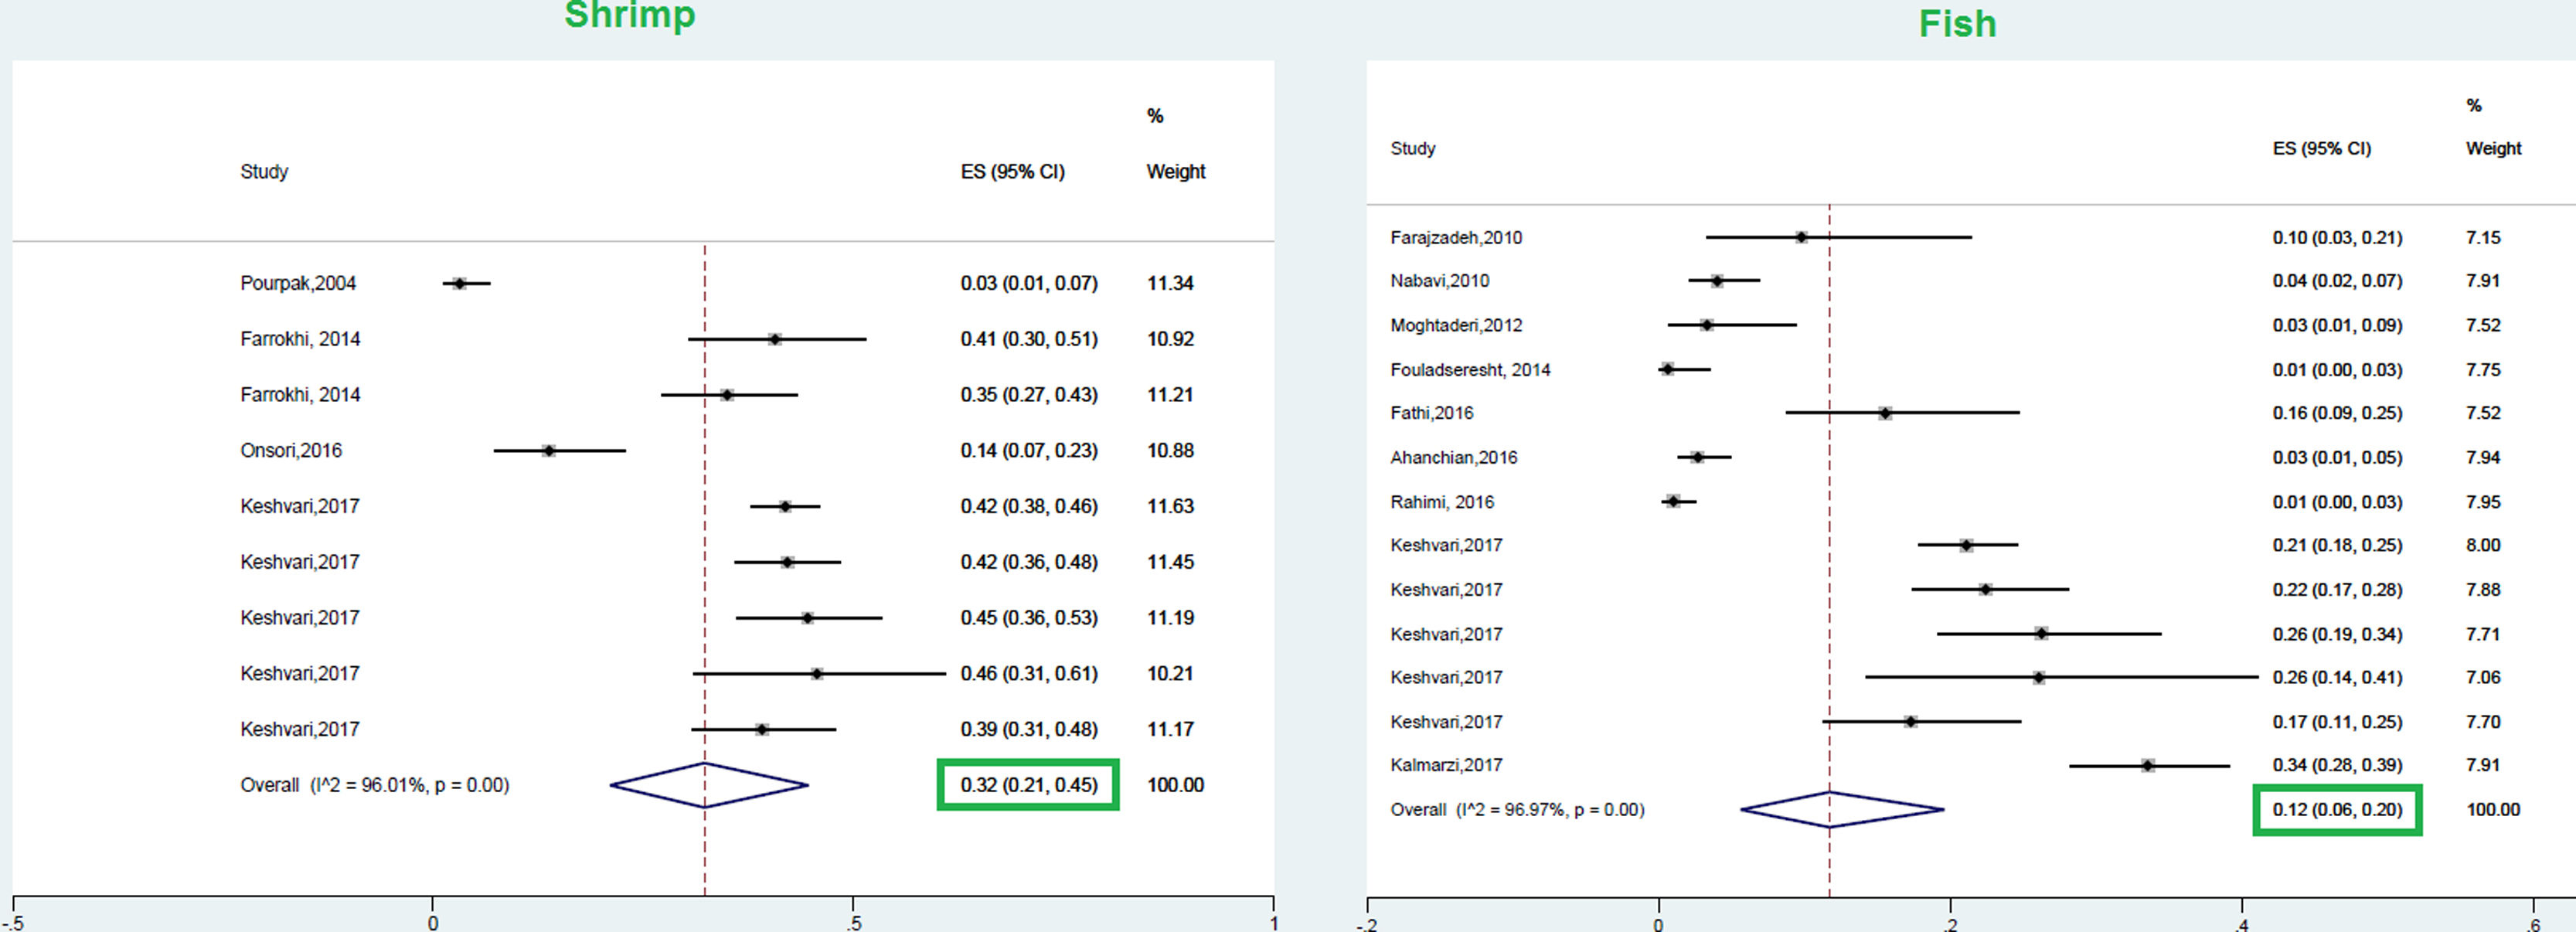Click the Shrimp Overall I^2 = 96.01% label
Image resolution: width=2576 pixels, height=932 pixels.
(x=374, y=786)
